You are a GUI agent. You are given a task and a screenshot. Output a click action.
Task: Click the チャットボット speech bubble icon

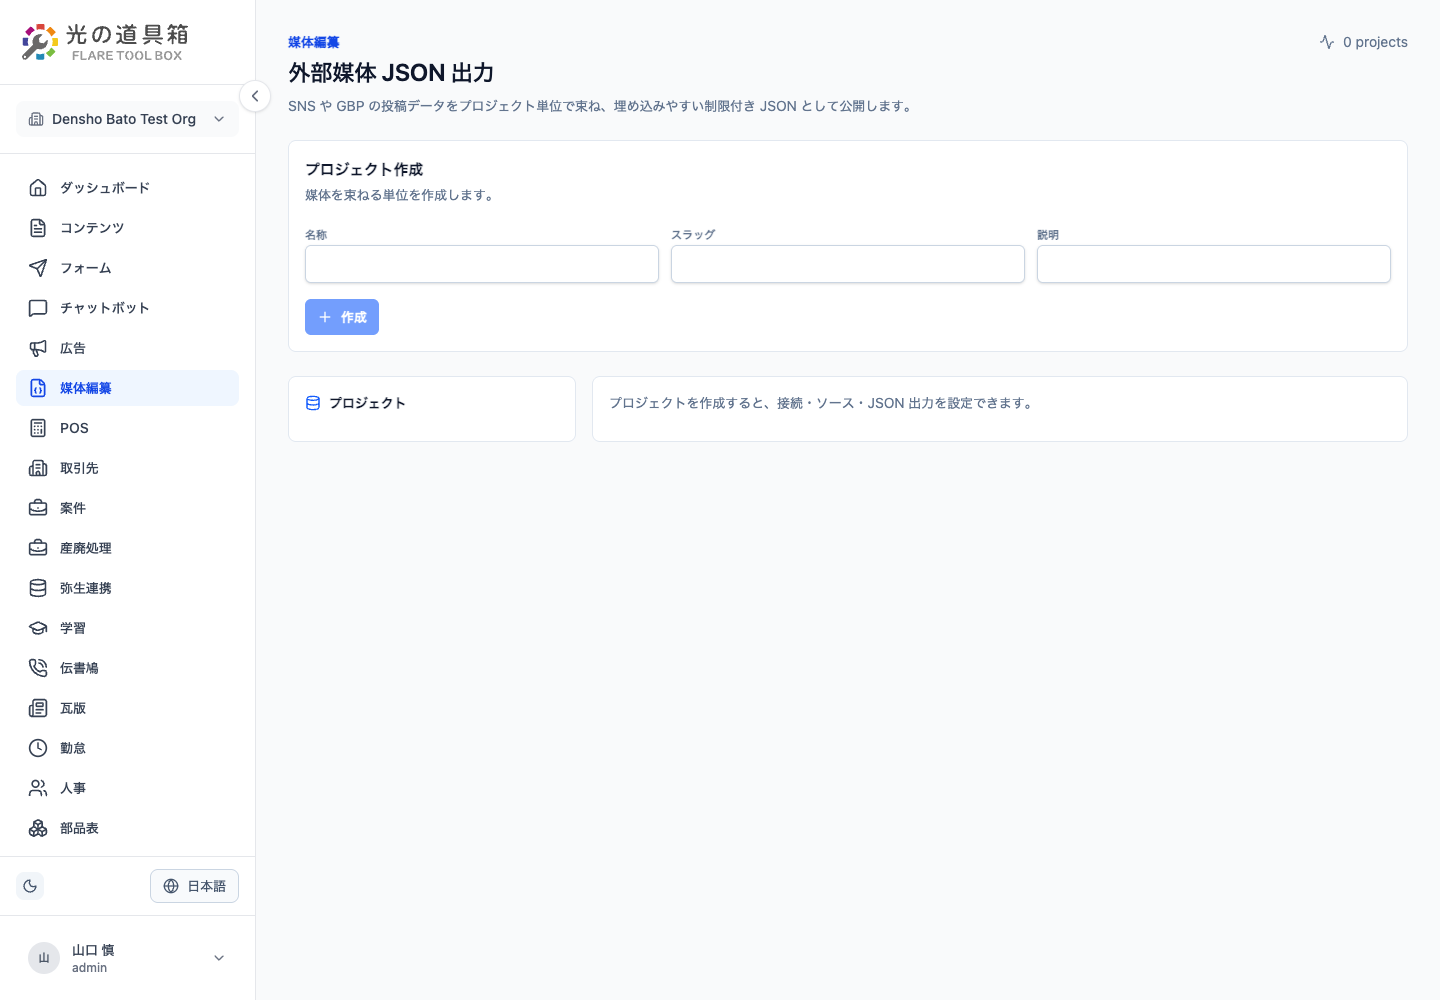click(x=38, y=308)
